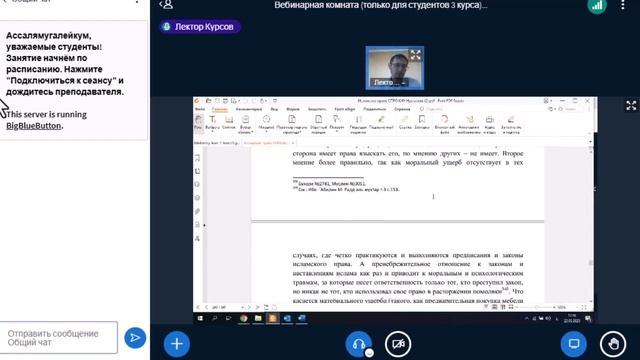Expand hidden system tray icons

527,318
